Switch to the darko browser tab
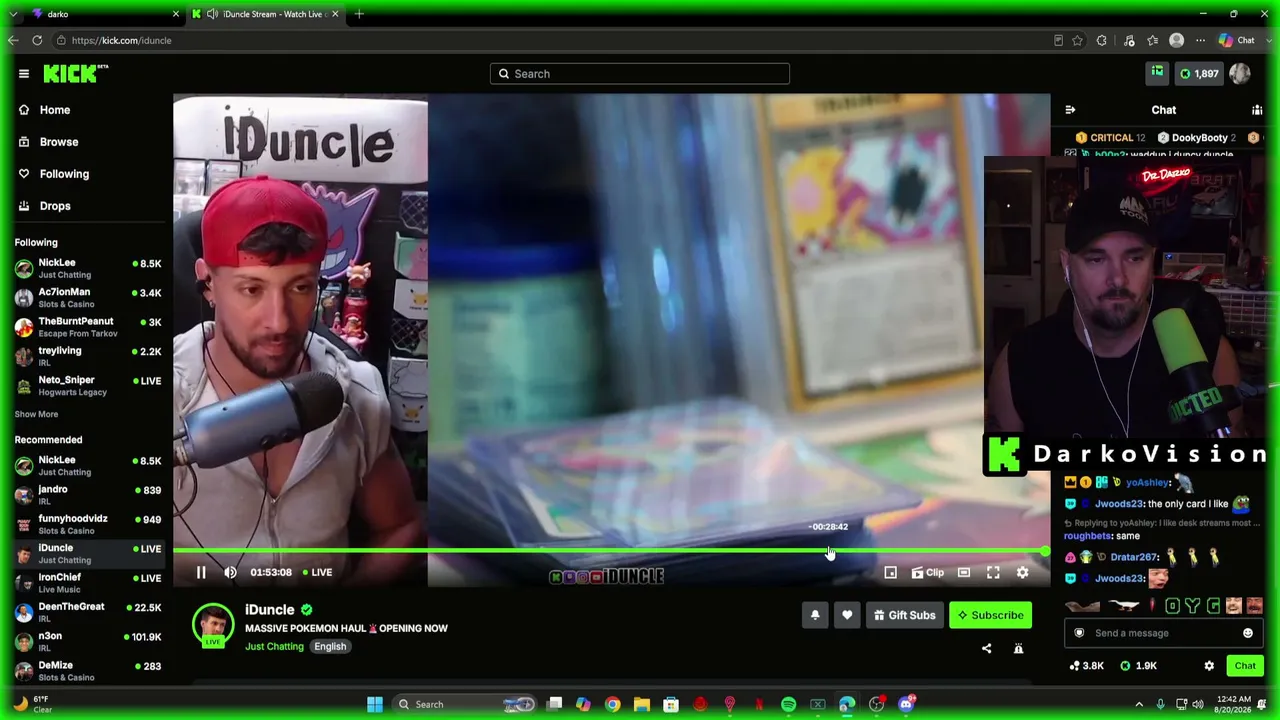The image size is (1280, 720). (x=105, y=14)
